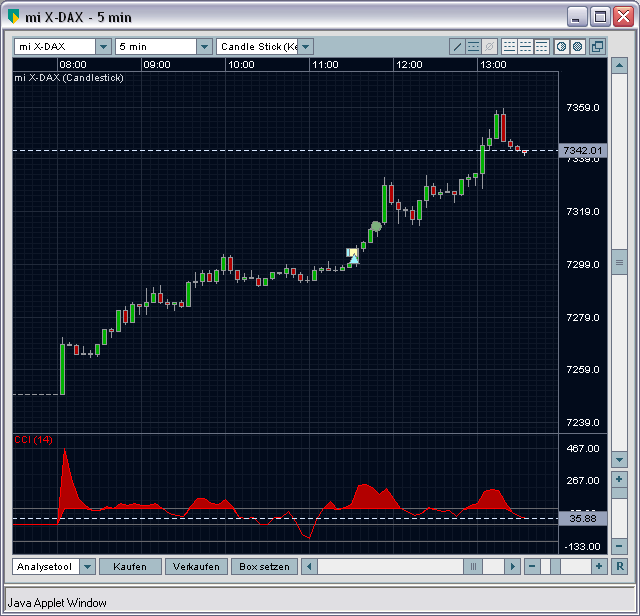Click the 7359.0 price axis label

point(583,107)
